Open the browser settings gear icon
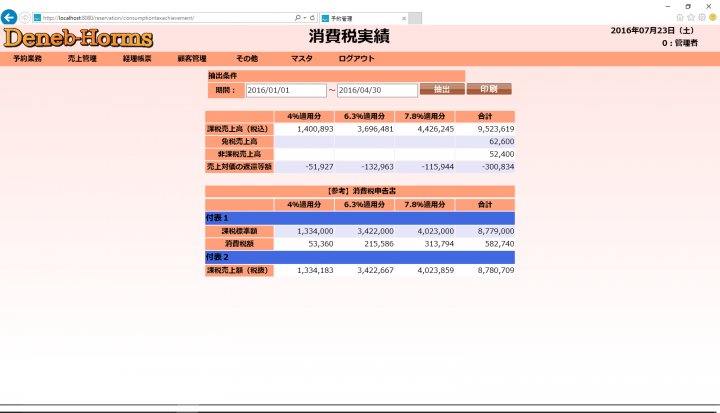 pyautogui.click(x=702, y=17)
